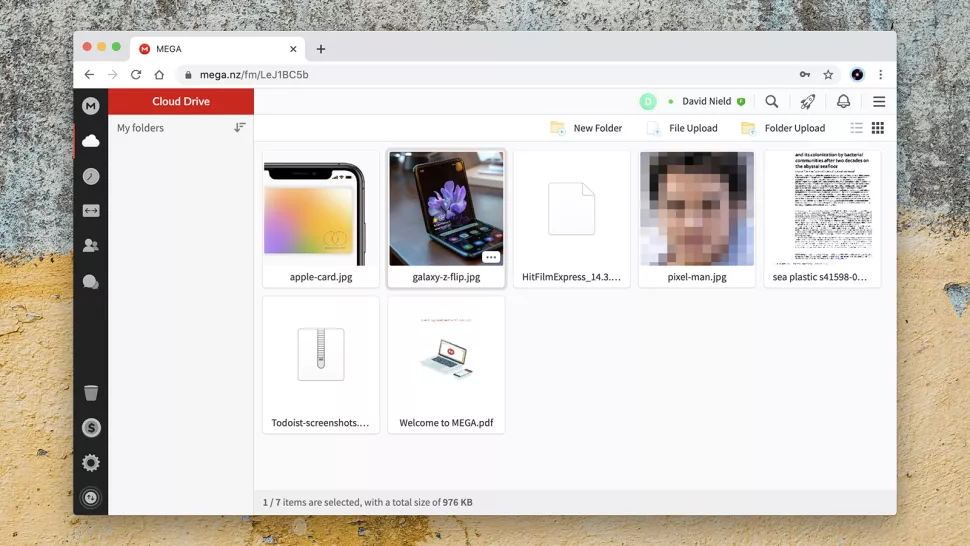Switch to thumbnail grid view
Image resolution: width=970 pixels, height=546 pixels.
click(878, 128)
